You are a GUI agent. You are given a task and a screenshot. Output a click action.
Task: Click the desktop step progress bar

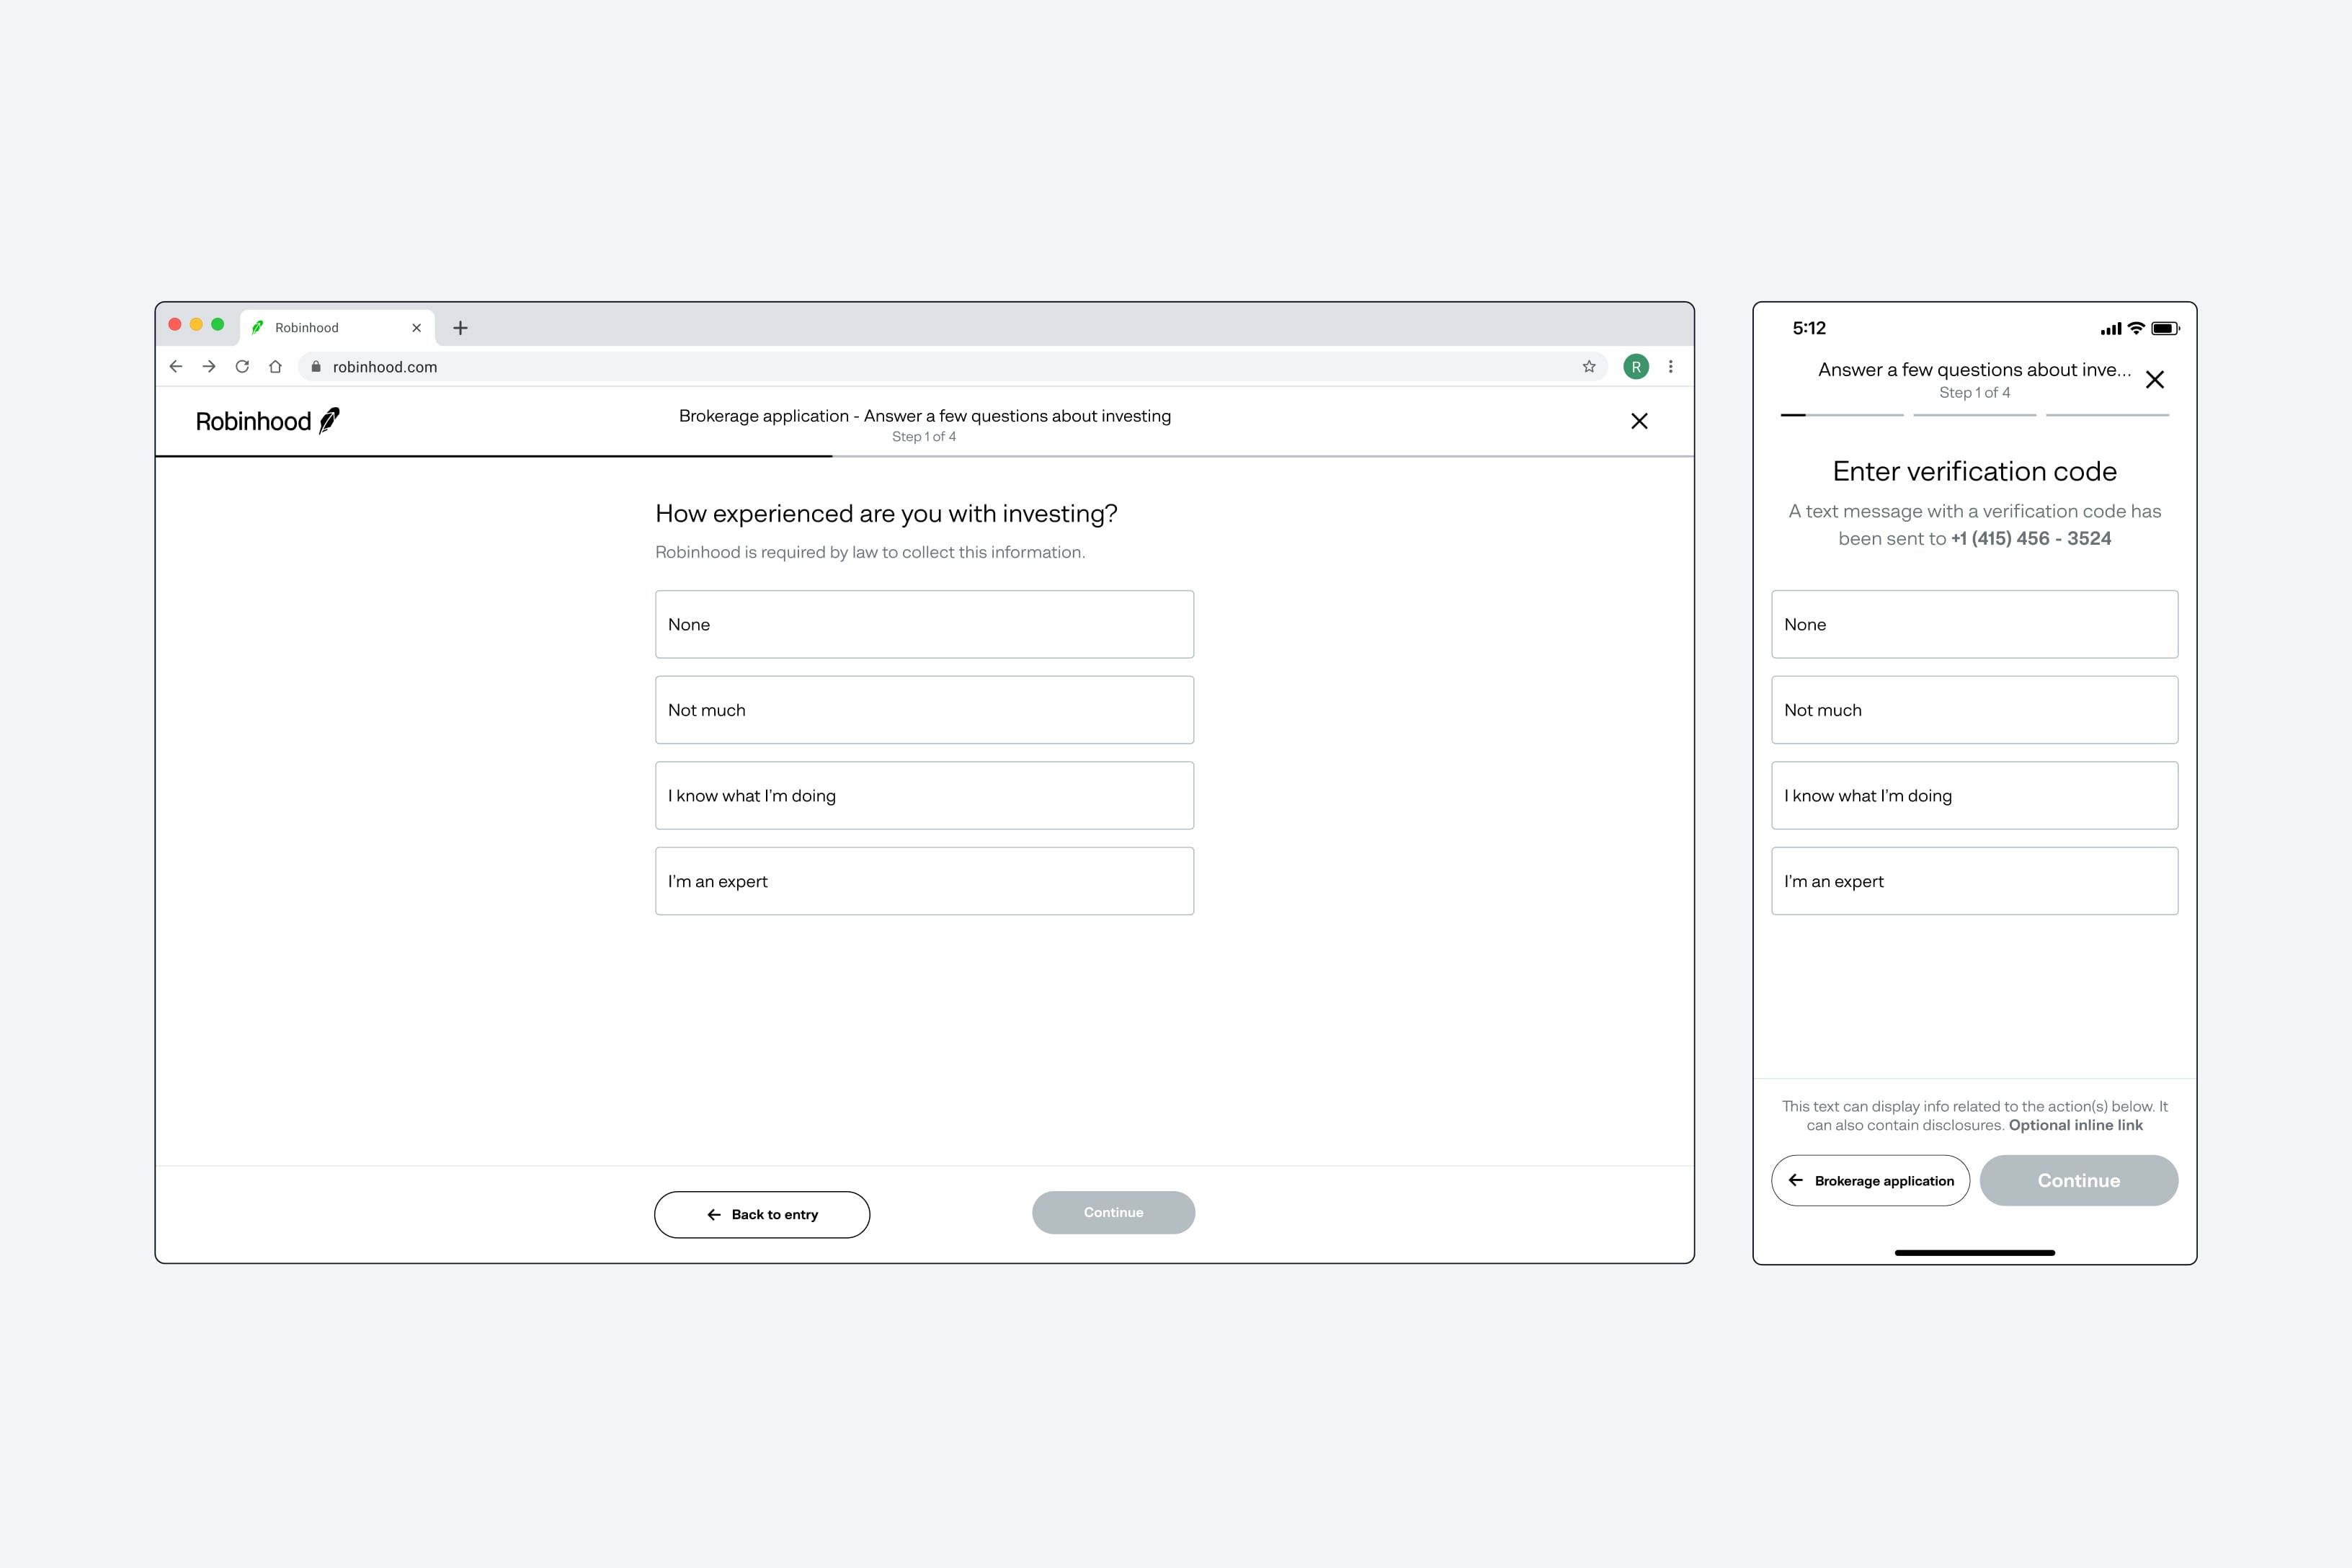(924, 456)
